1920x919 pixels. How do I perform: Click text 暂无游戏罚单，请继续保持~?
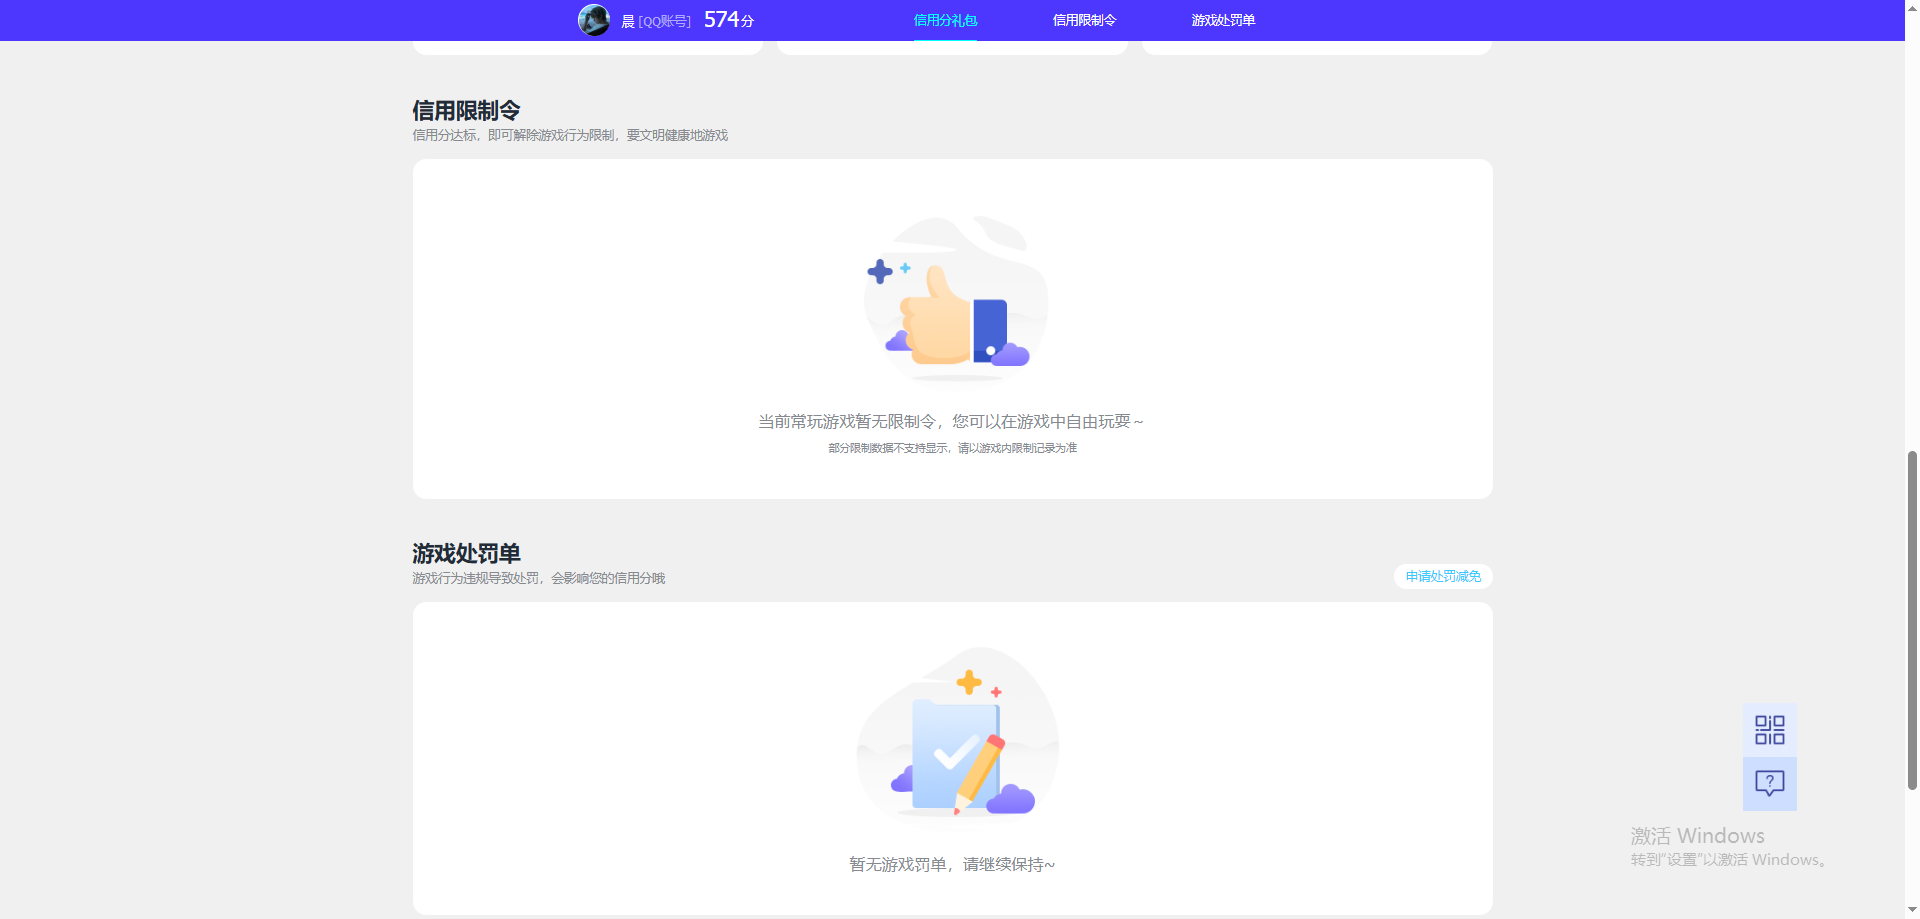pyautogui.click(x=952, y=865)
